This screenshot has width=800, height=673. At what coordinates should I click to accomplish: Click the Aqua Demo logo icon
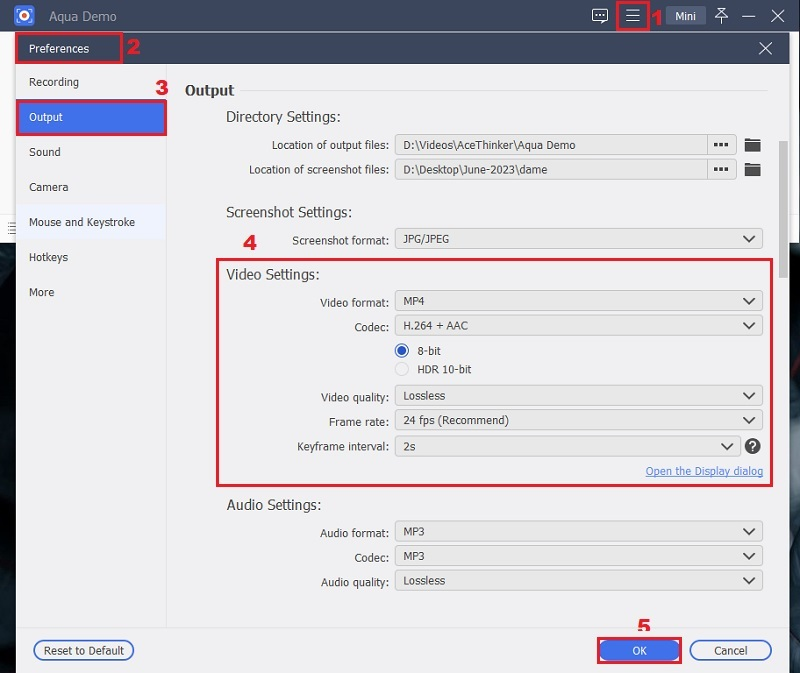[22, 15]
